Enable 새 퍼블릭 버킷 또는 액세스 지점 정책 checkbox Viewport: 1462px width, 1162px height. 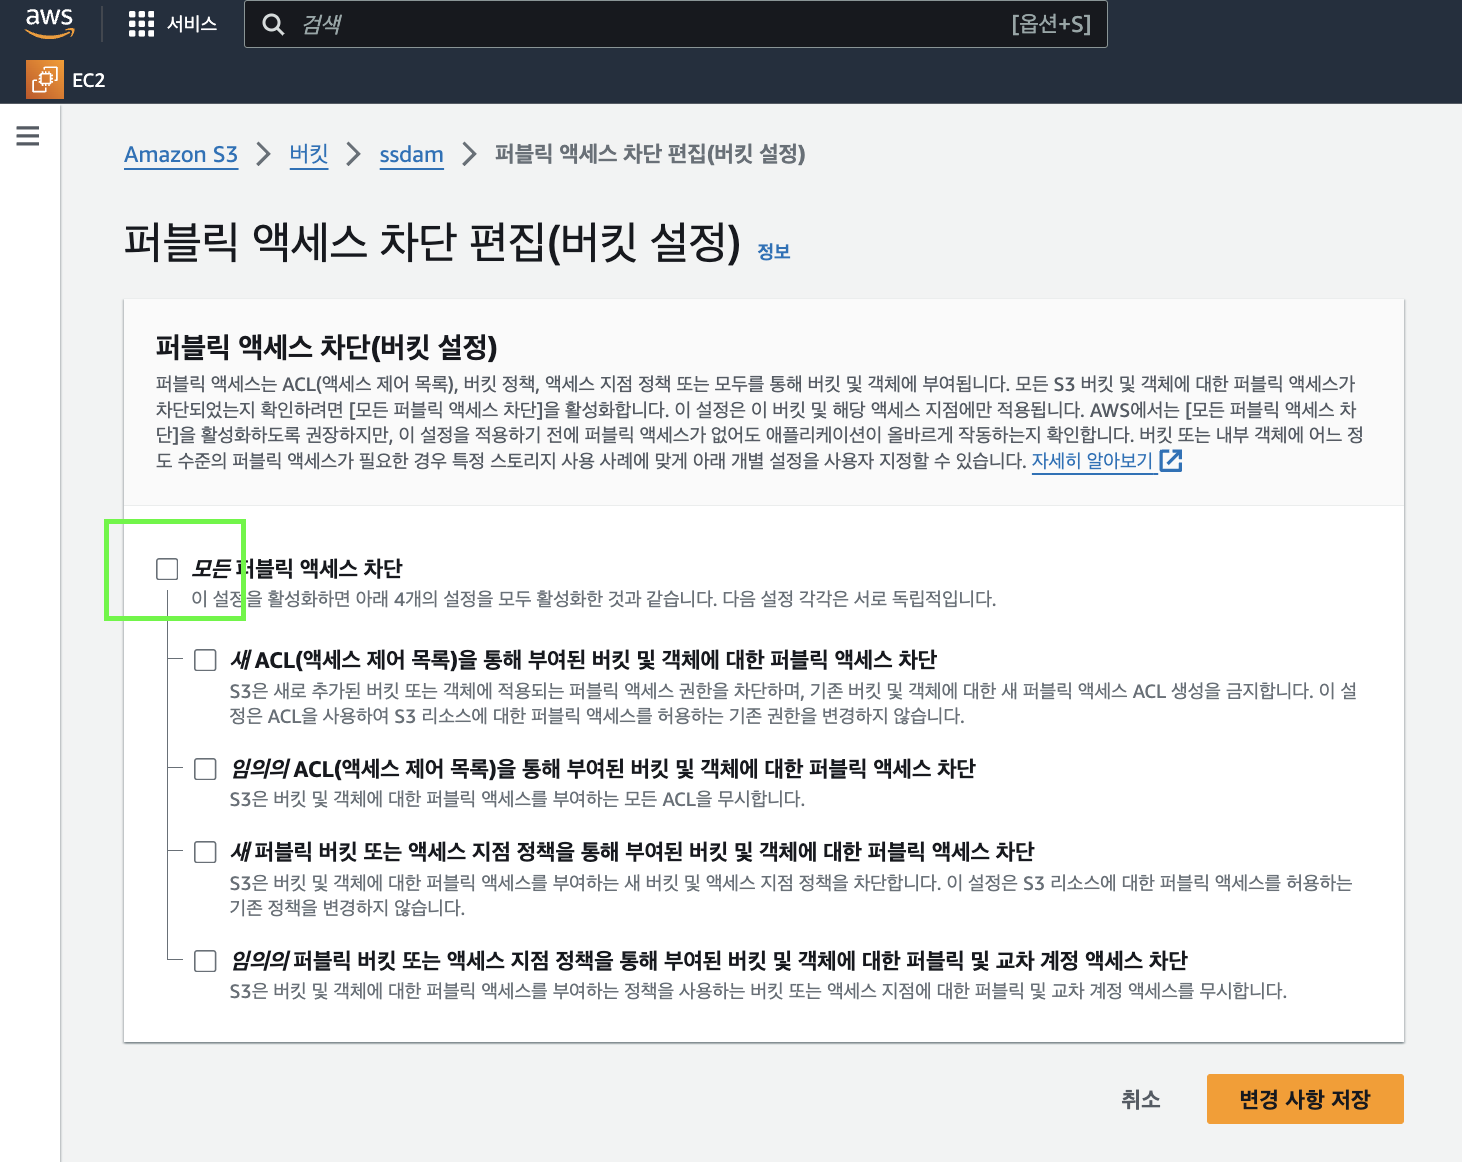pyautogui.click(x=205, y=852)
